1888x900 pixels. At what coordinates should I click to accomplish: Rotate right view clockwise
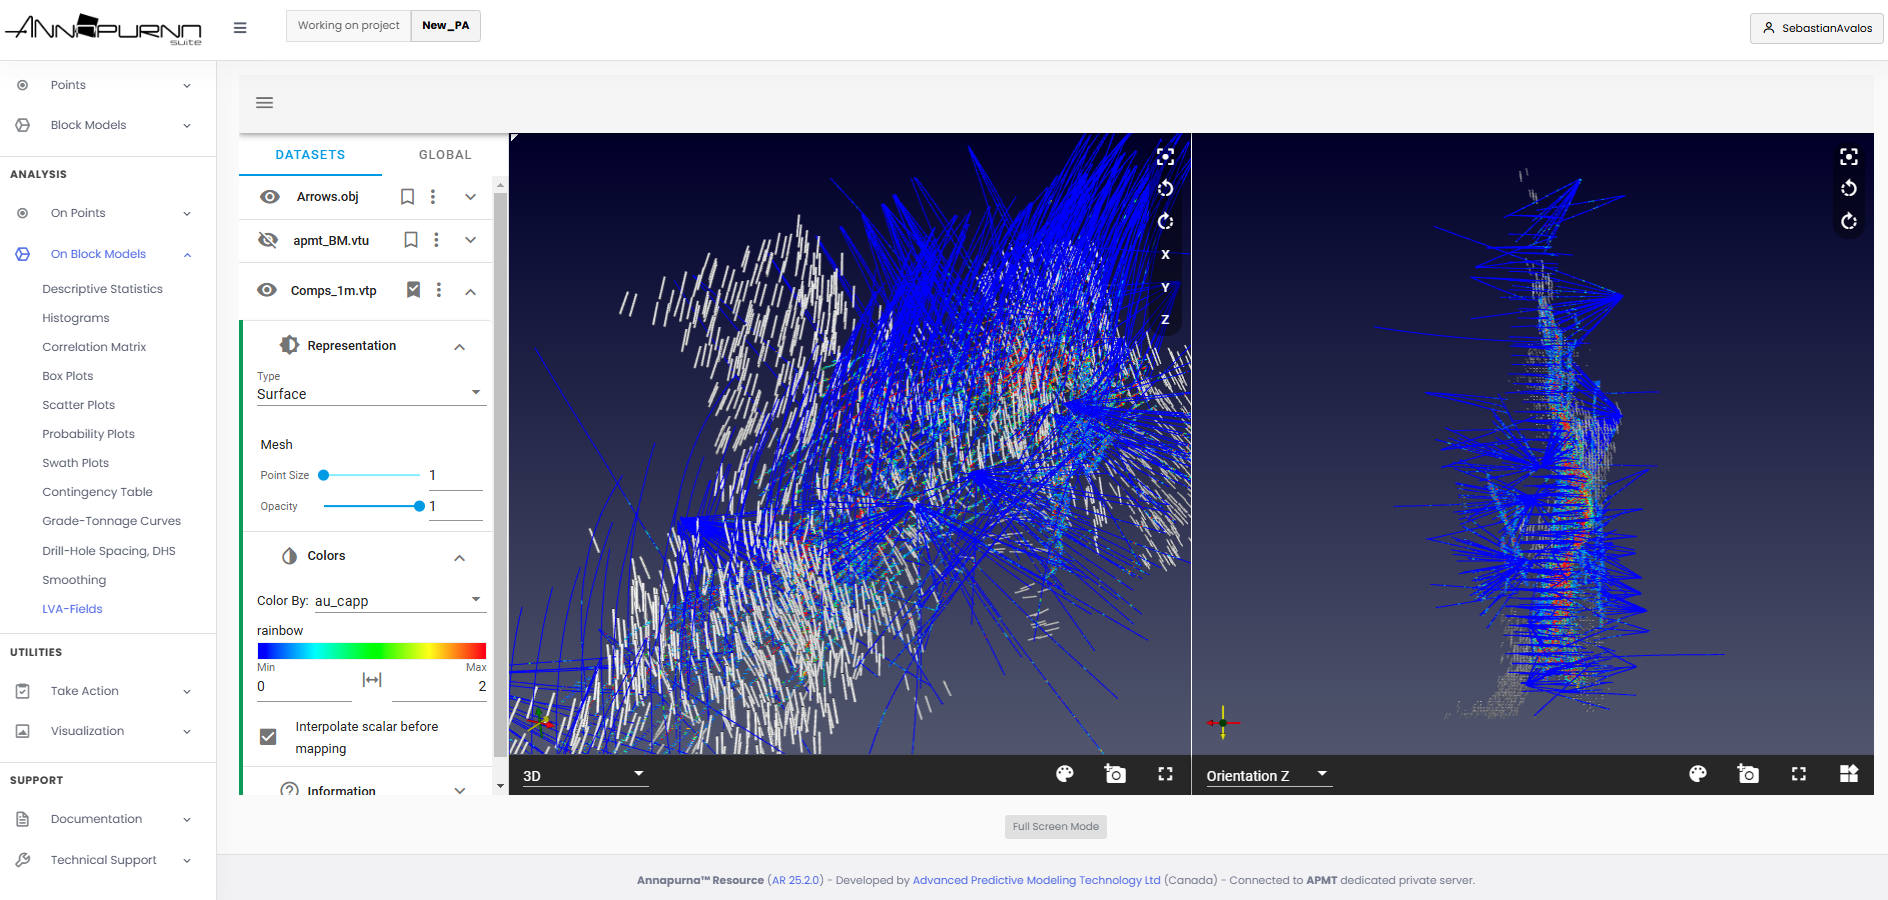[1849, 221]
